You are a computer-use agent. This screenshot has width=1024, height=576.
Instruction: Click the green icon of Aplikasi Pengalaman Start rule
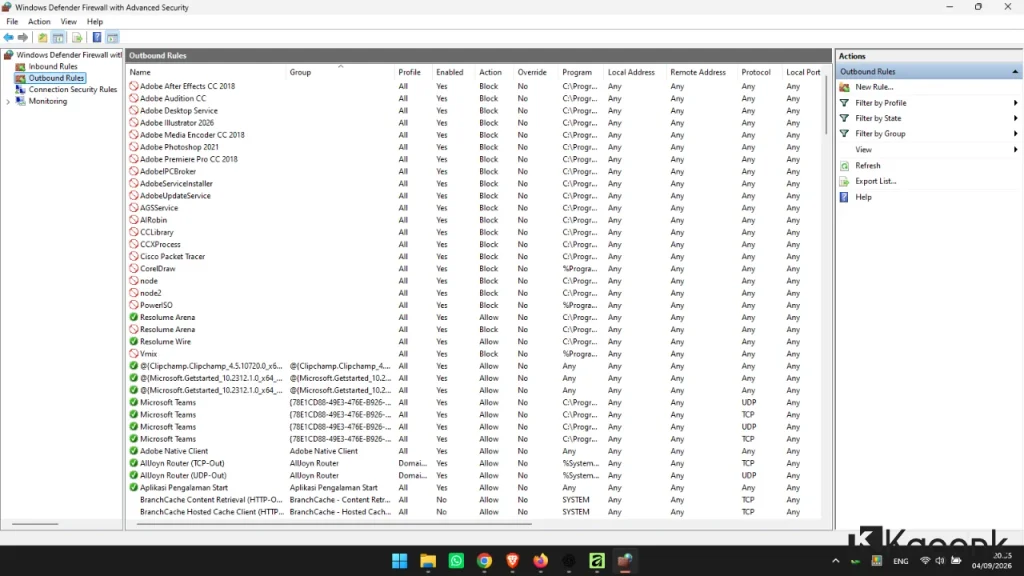pos(134,488)
